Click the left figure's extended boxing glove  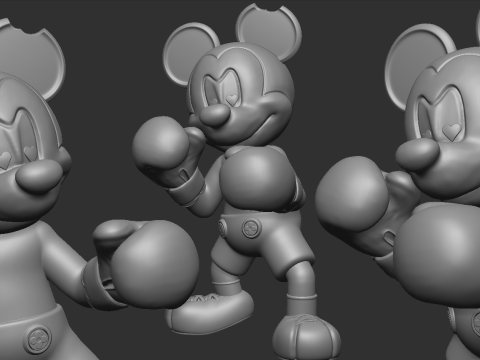pos(146,264)
